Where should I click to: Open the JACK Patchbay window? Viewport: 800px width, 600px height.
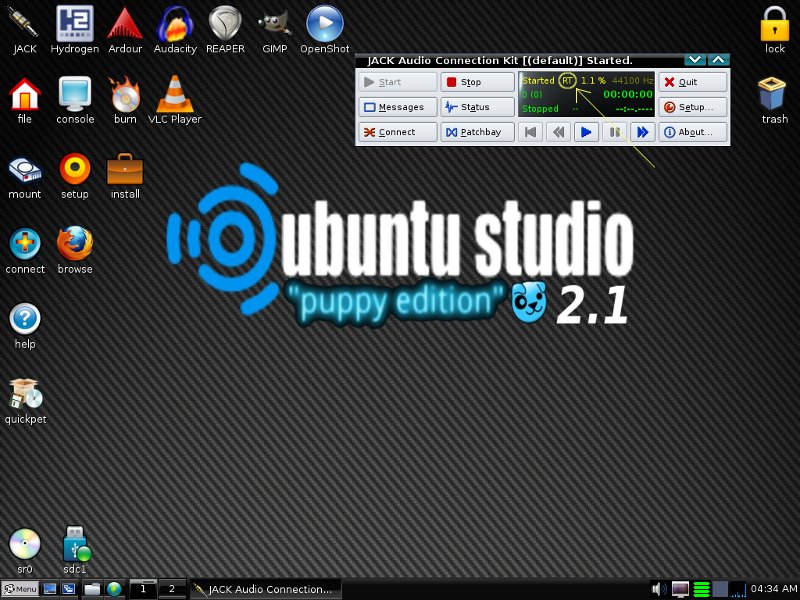[478, 132]
